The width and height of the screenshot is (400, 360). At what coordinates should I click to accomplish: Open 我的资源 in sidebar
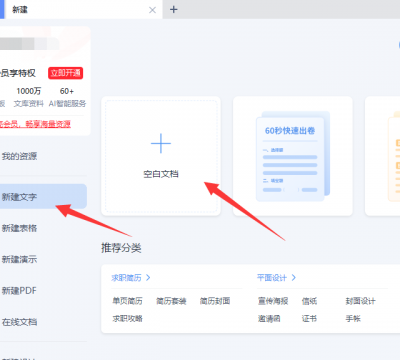coord(19,156)
